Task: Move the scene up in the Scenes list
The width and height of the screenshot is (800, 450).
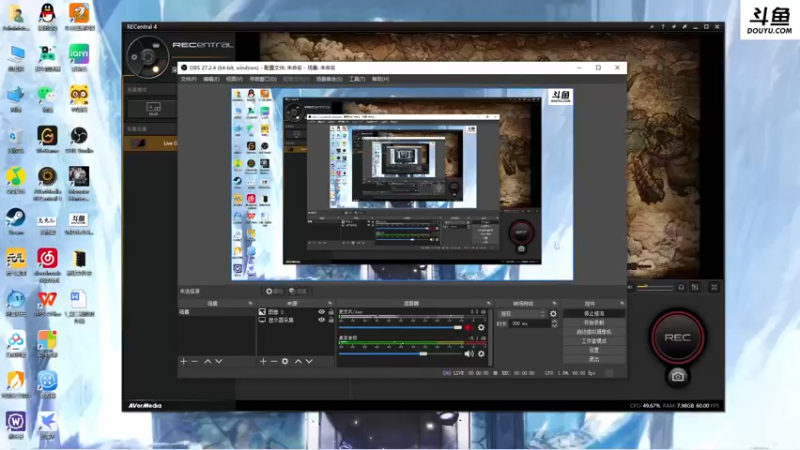Action: [208, 361]
